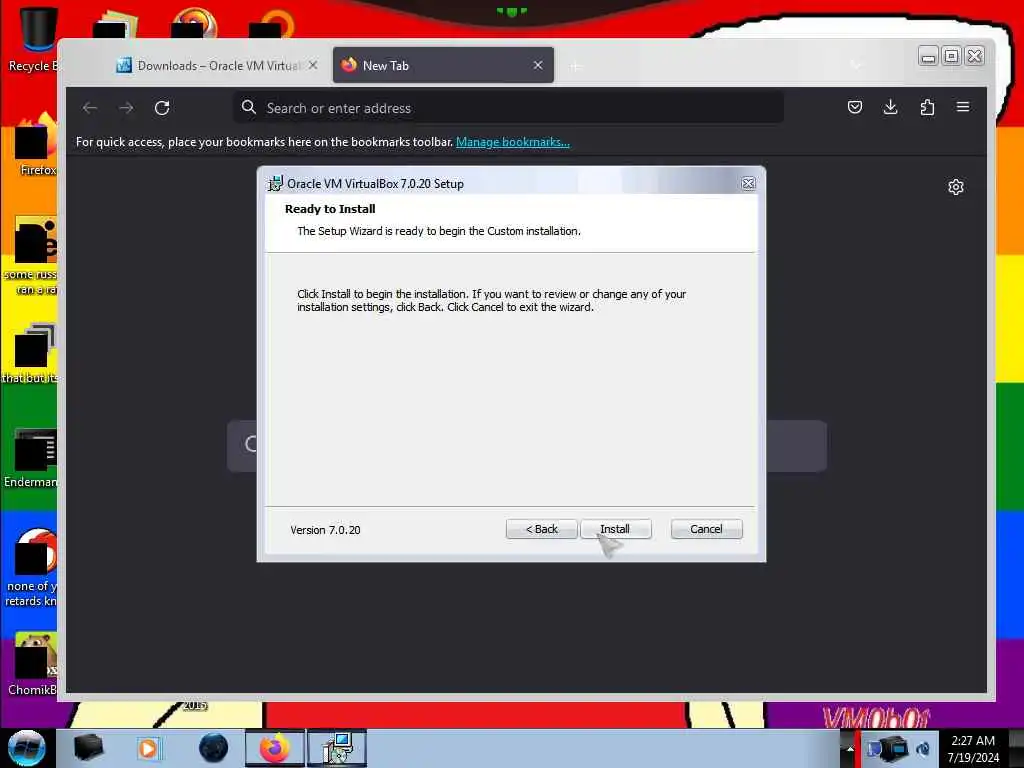
Task: Click the Firefox taskbar button
Action: [x=275, y=748]
